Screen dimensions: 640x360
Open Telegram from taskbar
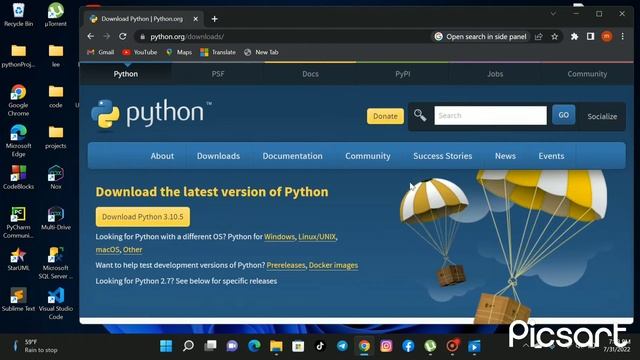[x=342, y=346]
